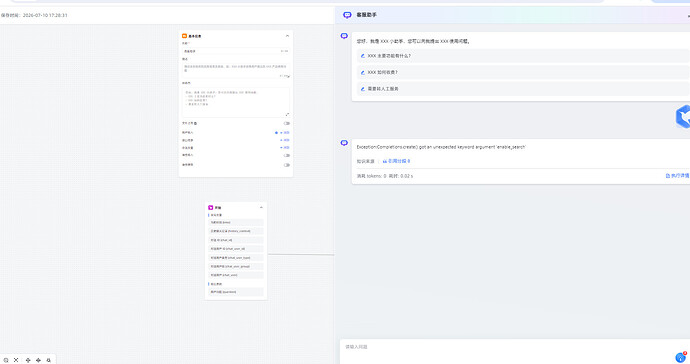The width and height of the screenshot is (690, 364).
Task: Select the {chat_user_type} variable row
Action: coord(236,258)
